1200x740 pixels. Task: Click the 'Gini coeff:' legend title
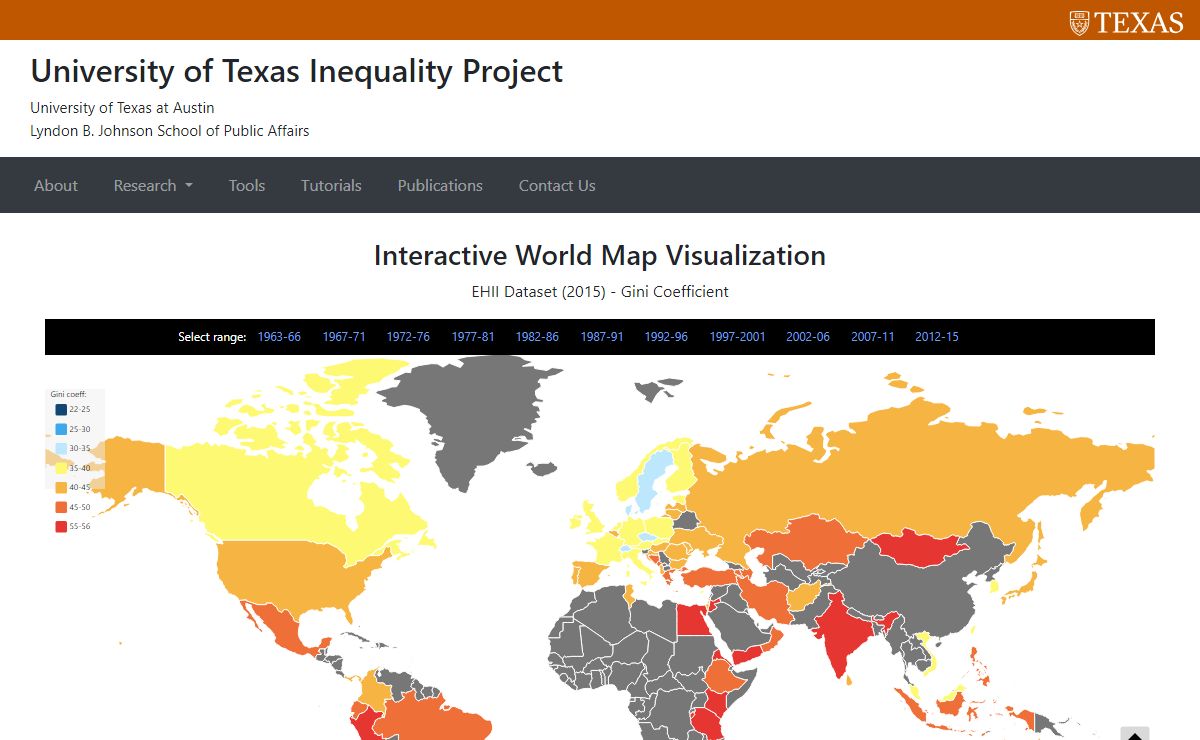[68, 394]
